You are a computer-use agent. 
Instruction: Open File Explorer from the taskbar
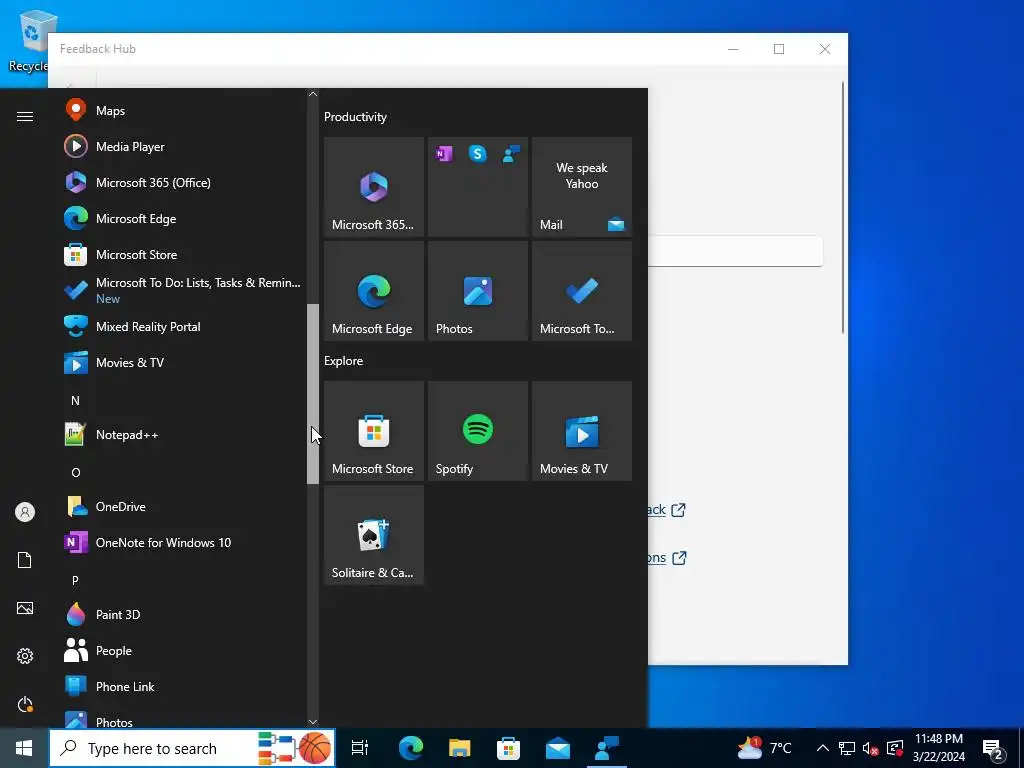(x=460, y=748)
